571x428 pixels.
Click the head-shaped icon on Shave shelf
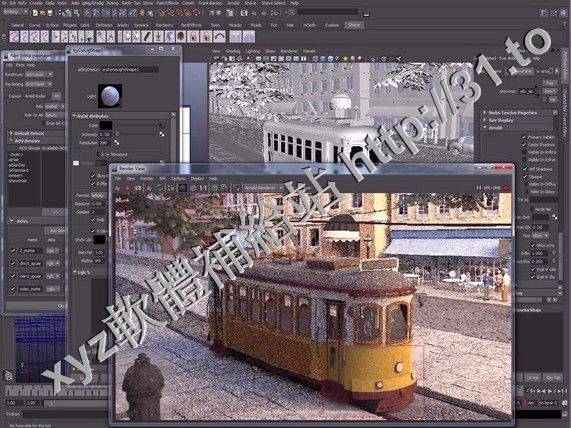(181, 36)
